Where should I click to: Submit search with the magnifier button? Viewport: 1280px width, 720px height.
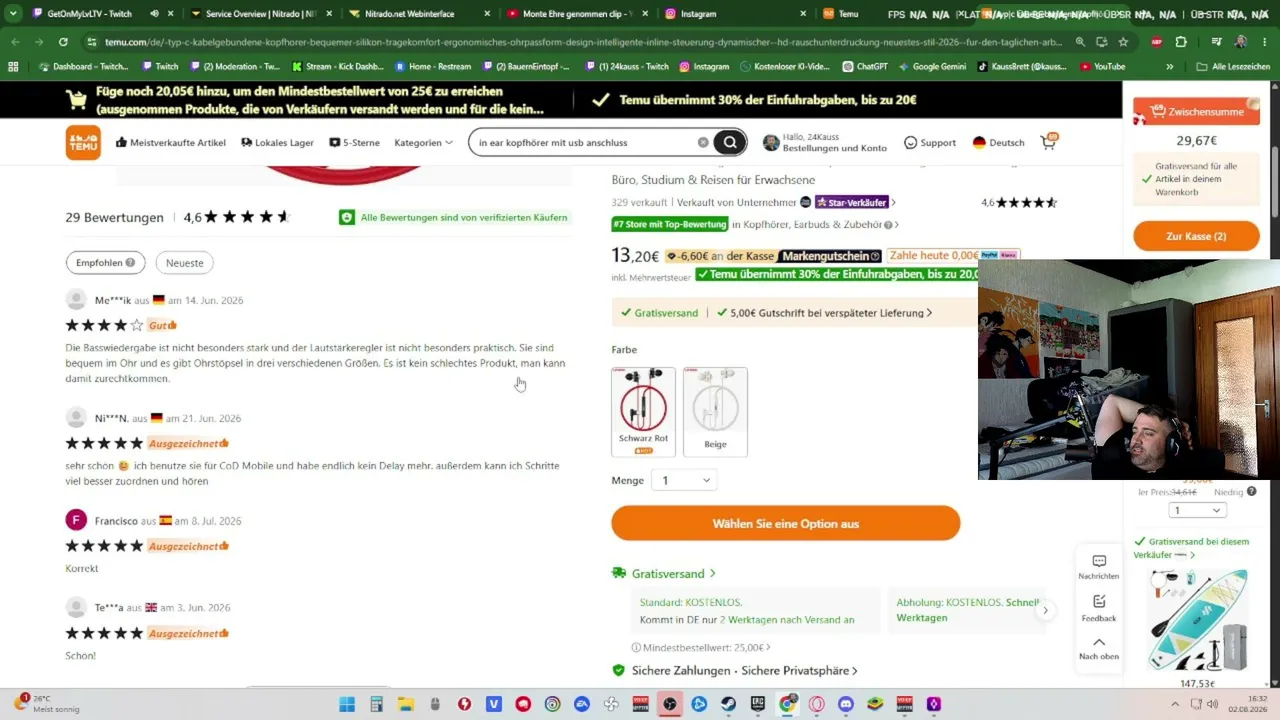[730, 143]
